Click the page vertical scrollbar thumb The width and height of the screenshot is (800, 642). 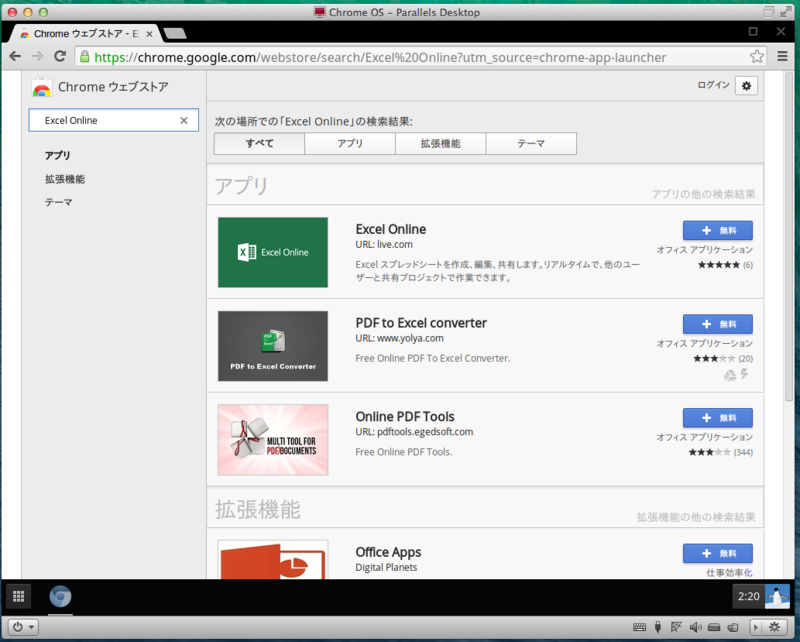(x=788, y=236)
